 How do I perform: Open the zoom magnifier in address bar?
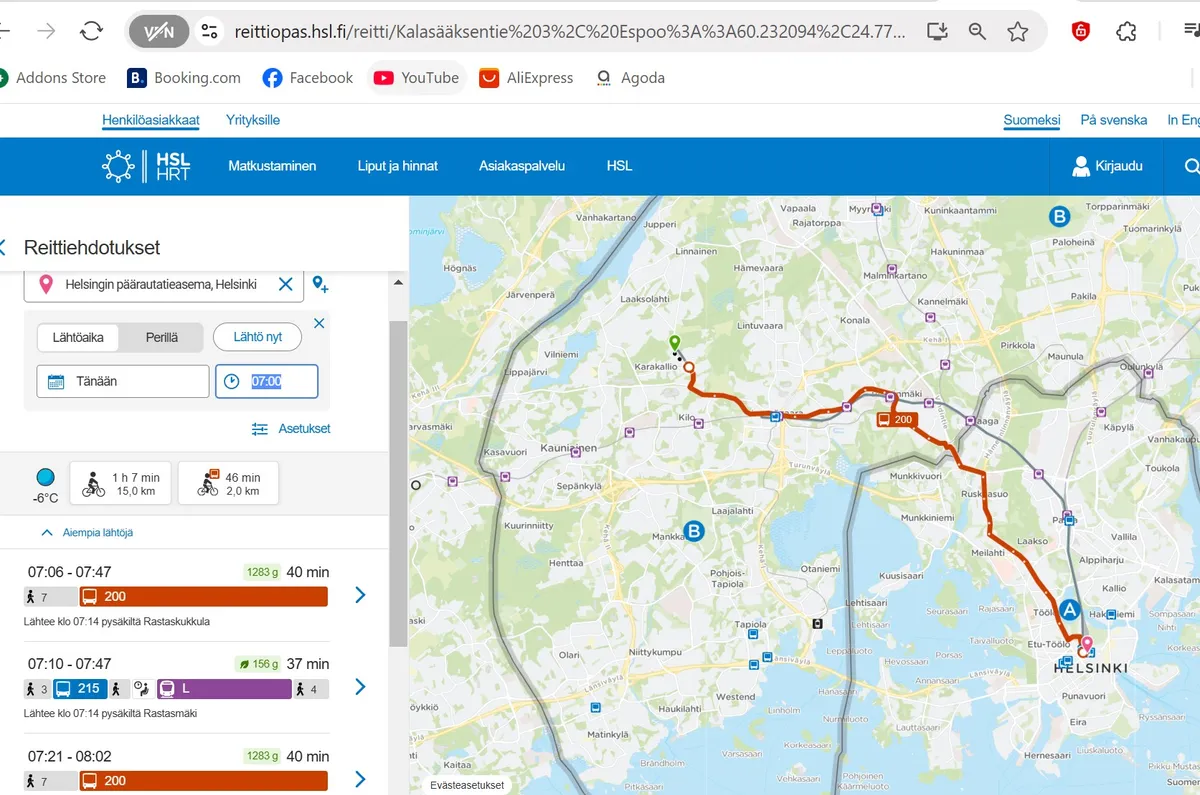[977, 32]
